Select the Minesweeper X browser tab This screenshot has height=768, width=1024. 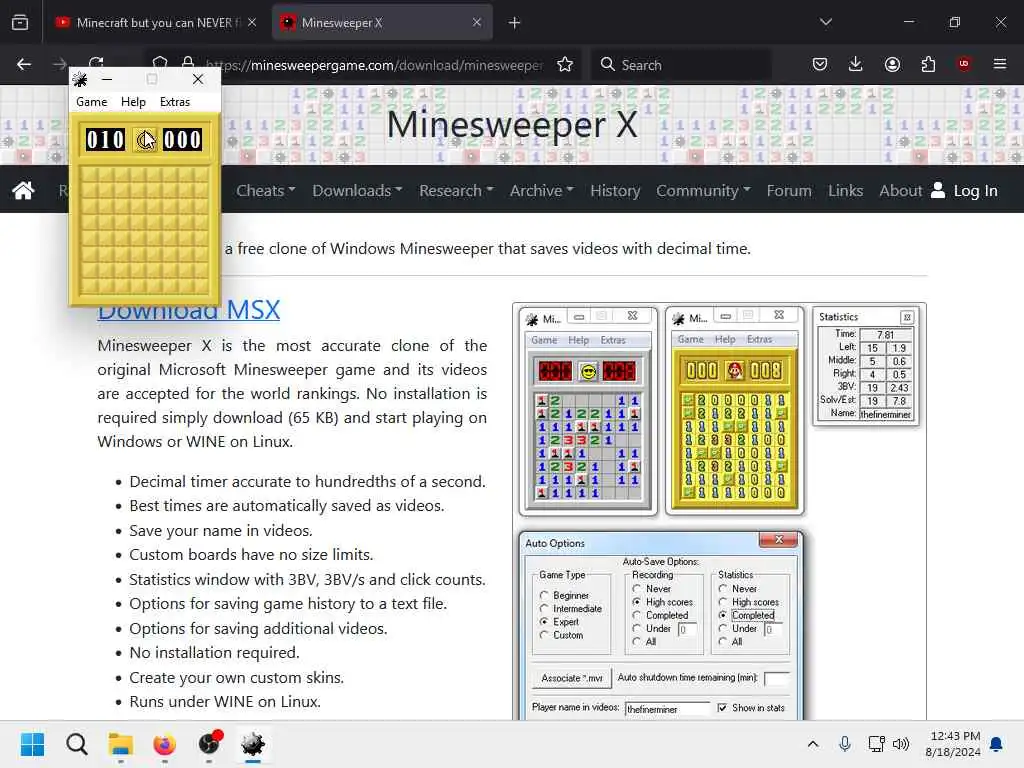tap(382, 23)
